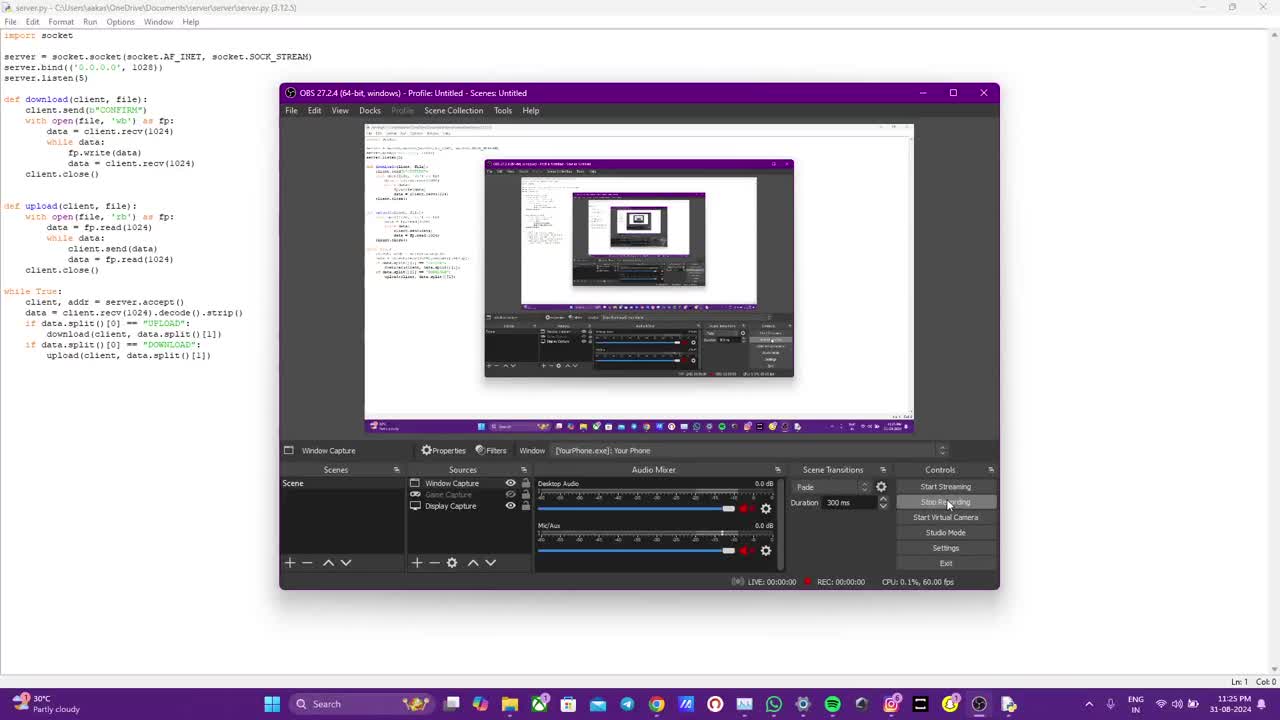This screenshot has width=1280, height=720.
Task: Open Chrome from the taskbar
Action: point(656,704)
